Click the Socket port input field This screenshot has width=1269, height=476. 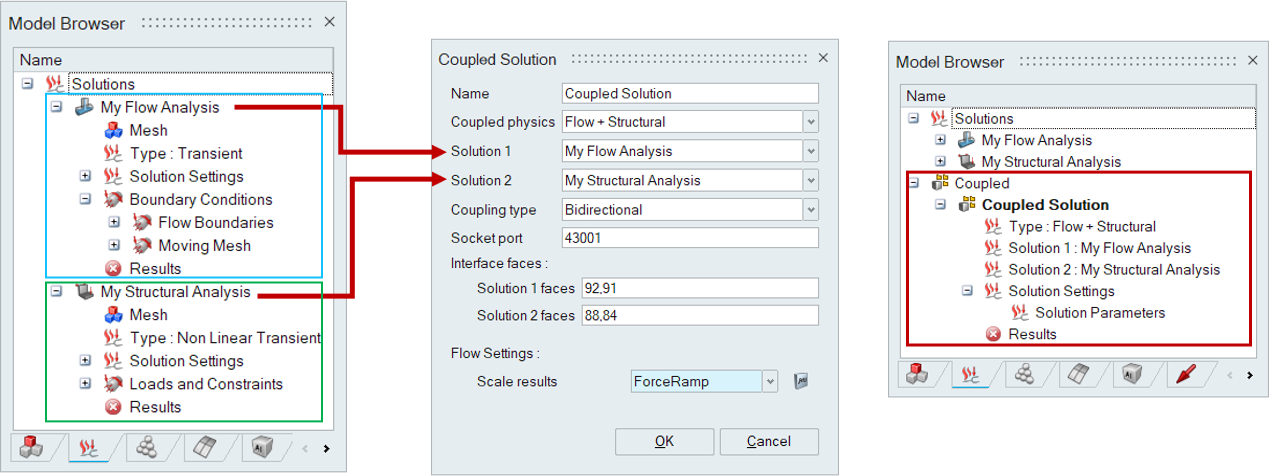point(690,239)
